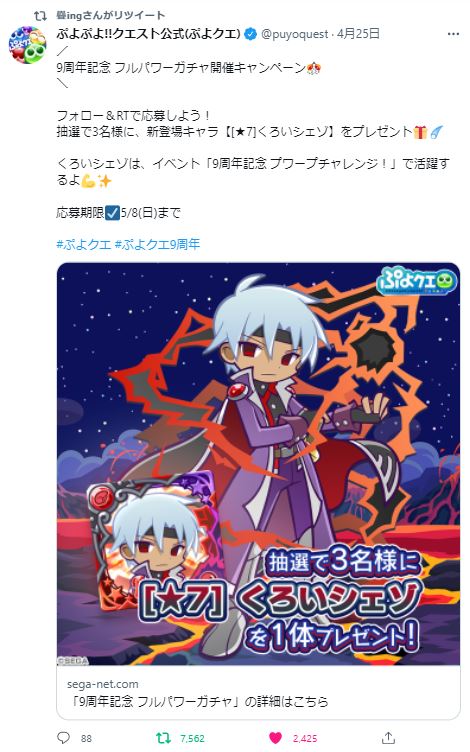The image size is (470, 752).
Task: Open the #ぷよクエ hashtag
Action: coord(84,245)
